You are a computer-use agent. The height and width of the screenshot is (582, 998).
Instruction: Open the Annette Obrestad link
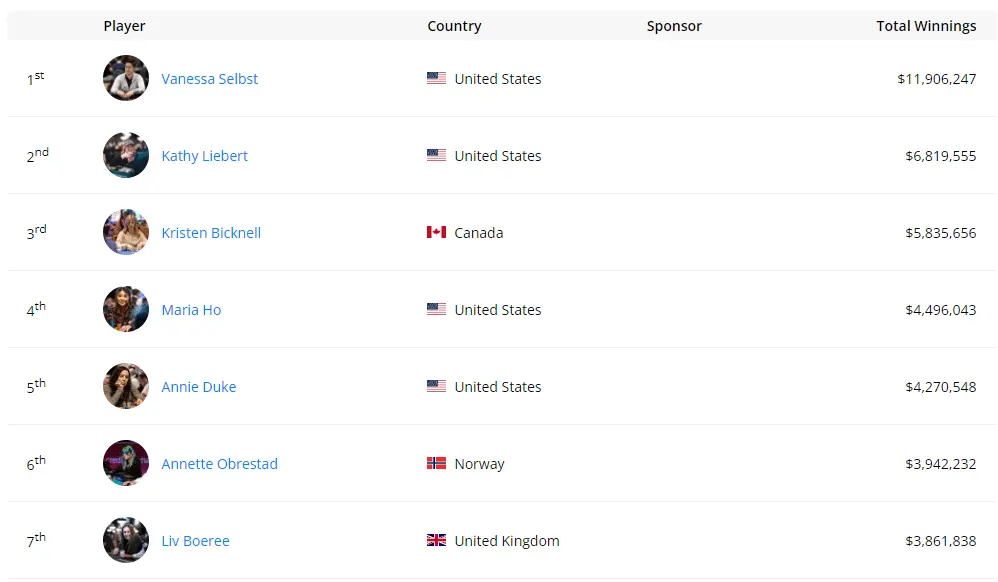click(219, 464)
